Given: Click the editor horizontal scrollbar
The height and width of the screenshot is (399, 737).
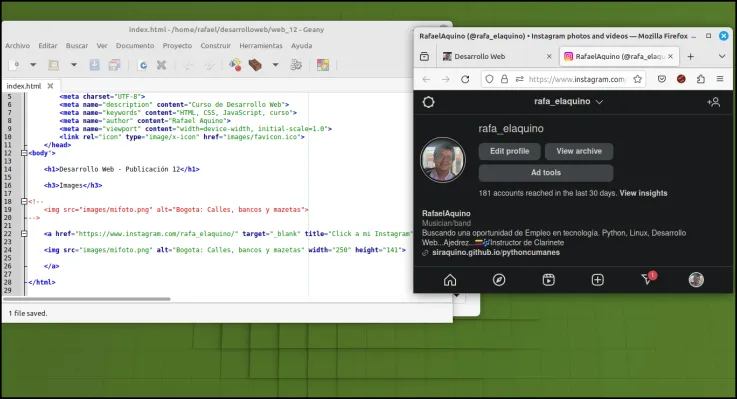Looking at the screenshot, I should pos(87,299).
